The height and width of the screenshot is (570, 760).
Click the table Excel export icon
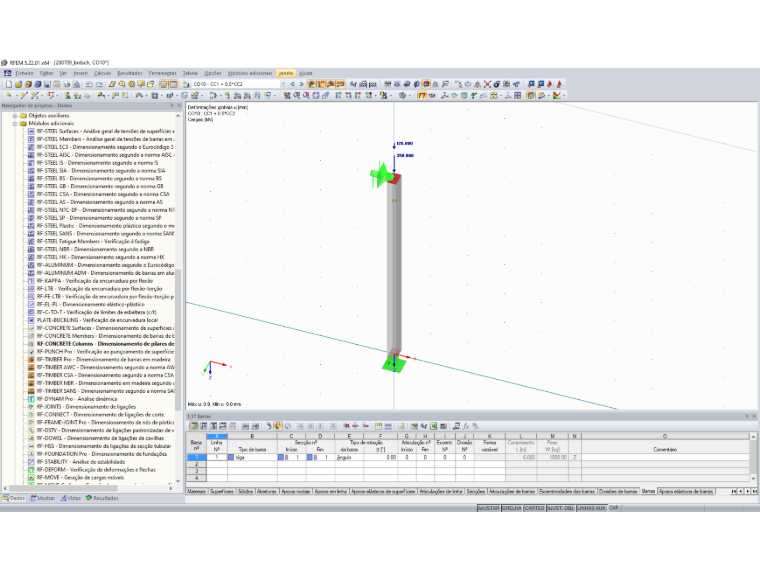point(433,426)
